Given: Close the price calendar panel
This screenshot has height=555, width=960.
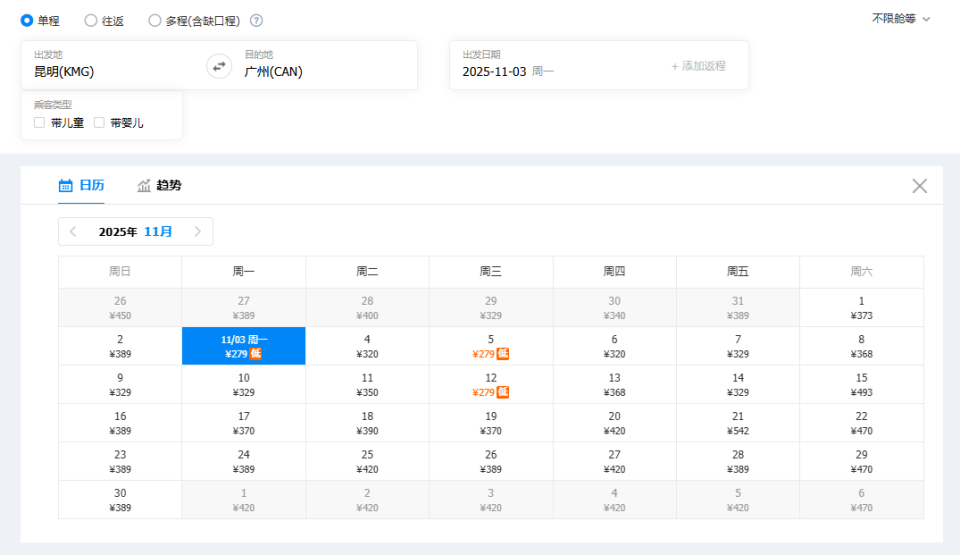Looking at the screenshot, I should [x=920, y=186].
